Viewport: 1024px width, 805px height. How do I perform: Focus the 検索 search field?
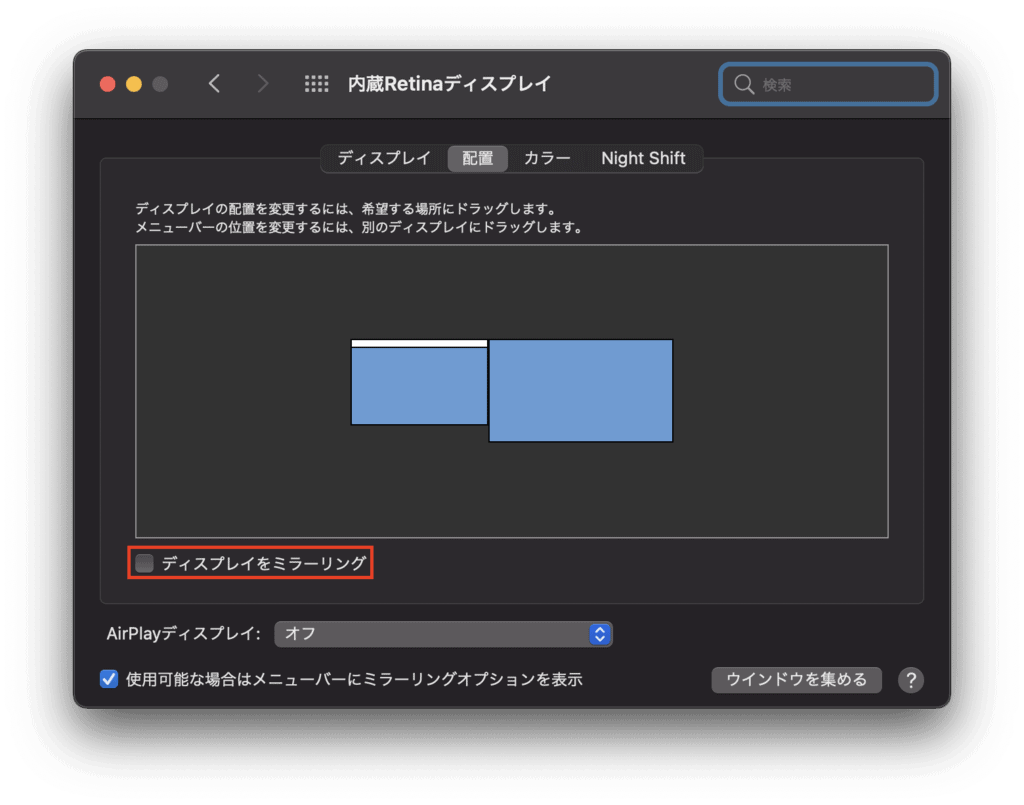[x=828, y=84]
